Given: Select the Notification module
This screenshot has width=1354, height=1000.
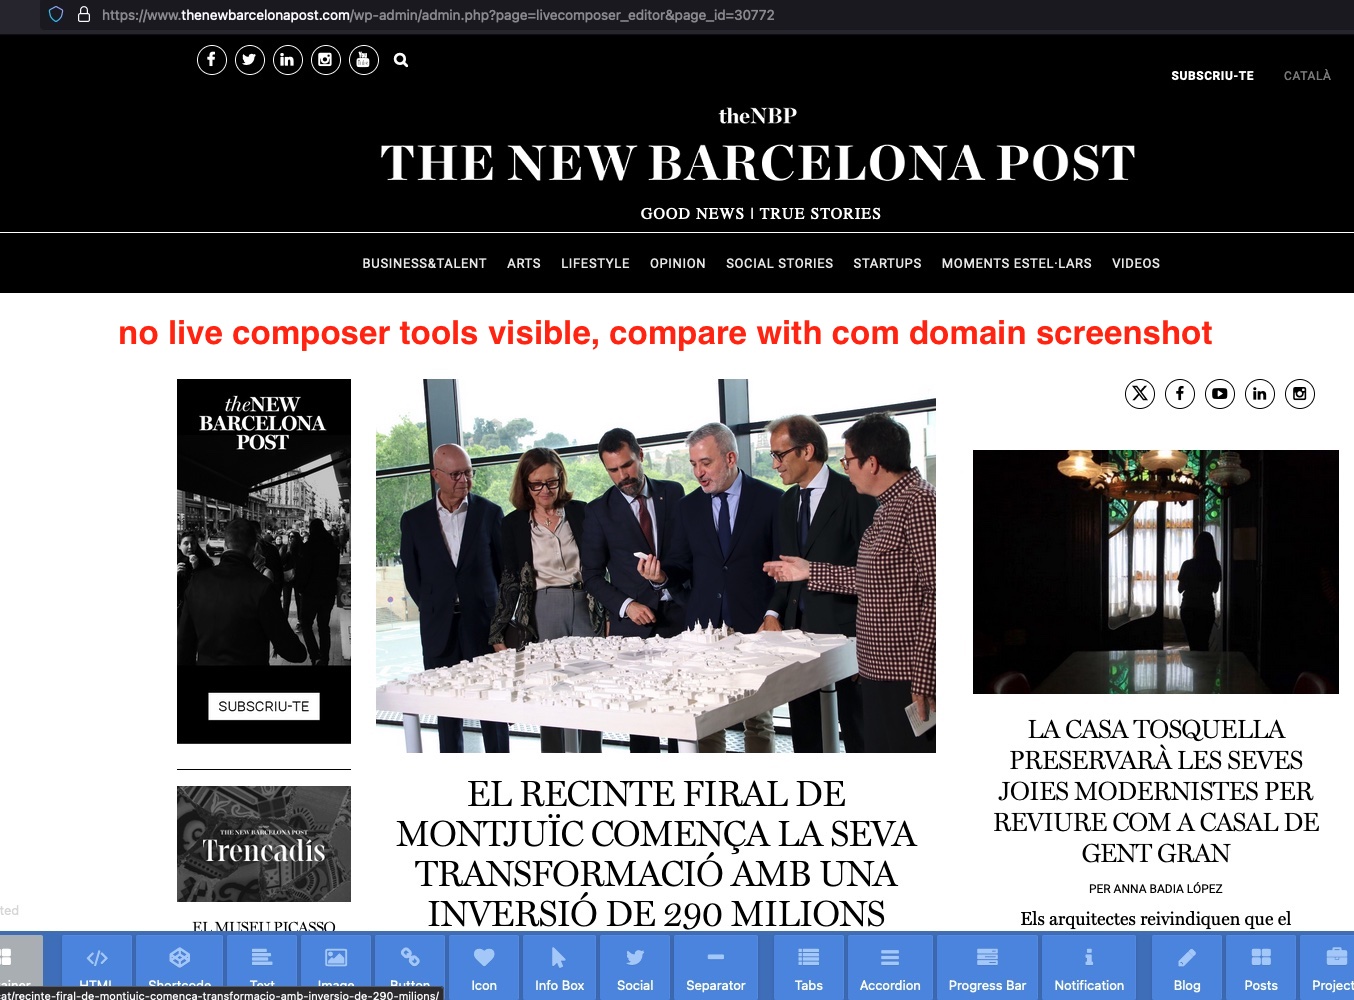Looking at the screenshot, I should [1089, 967].
